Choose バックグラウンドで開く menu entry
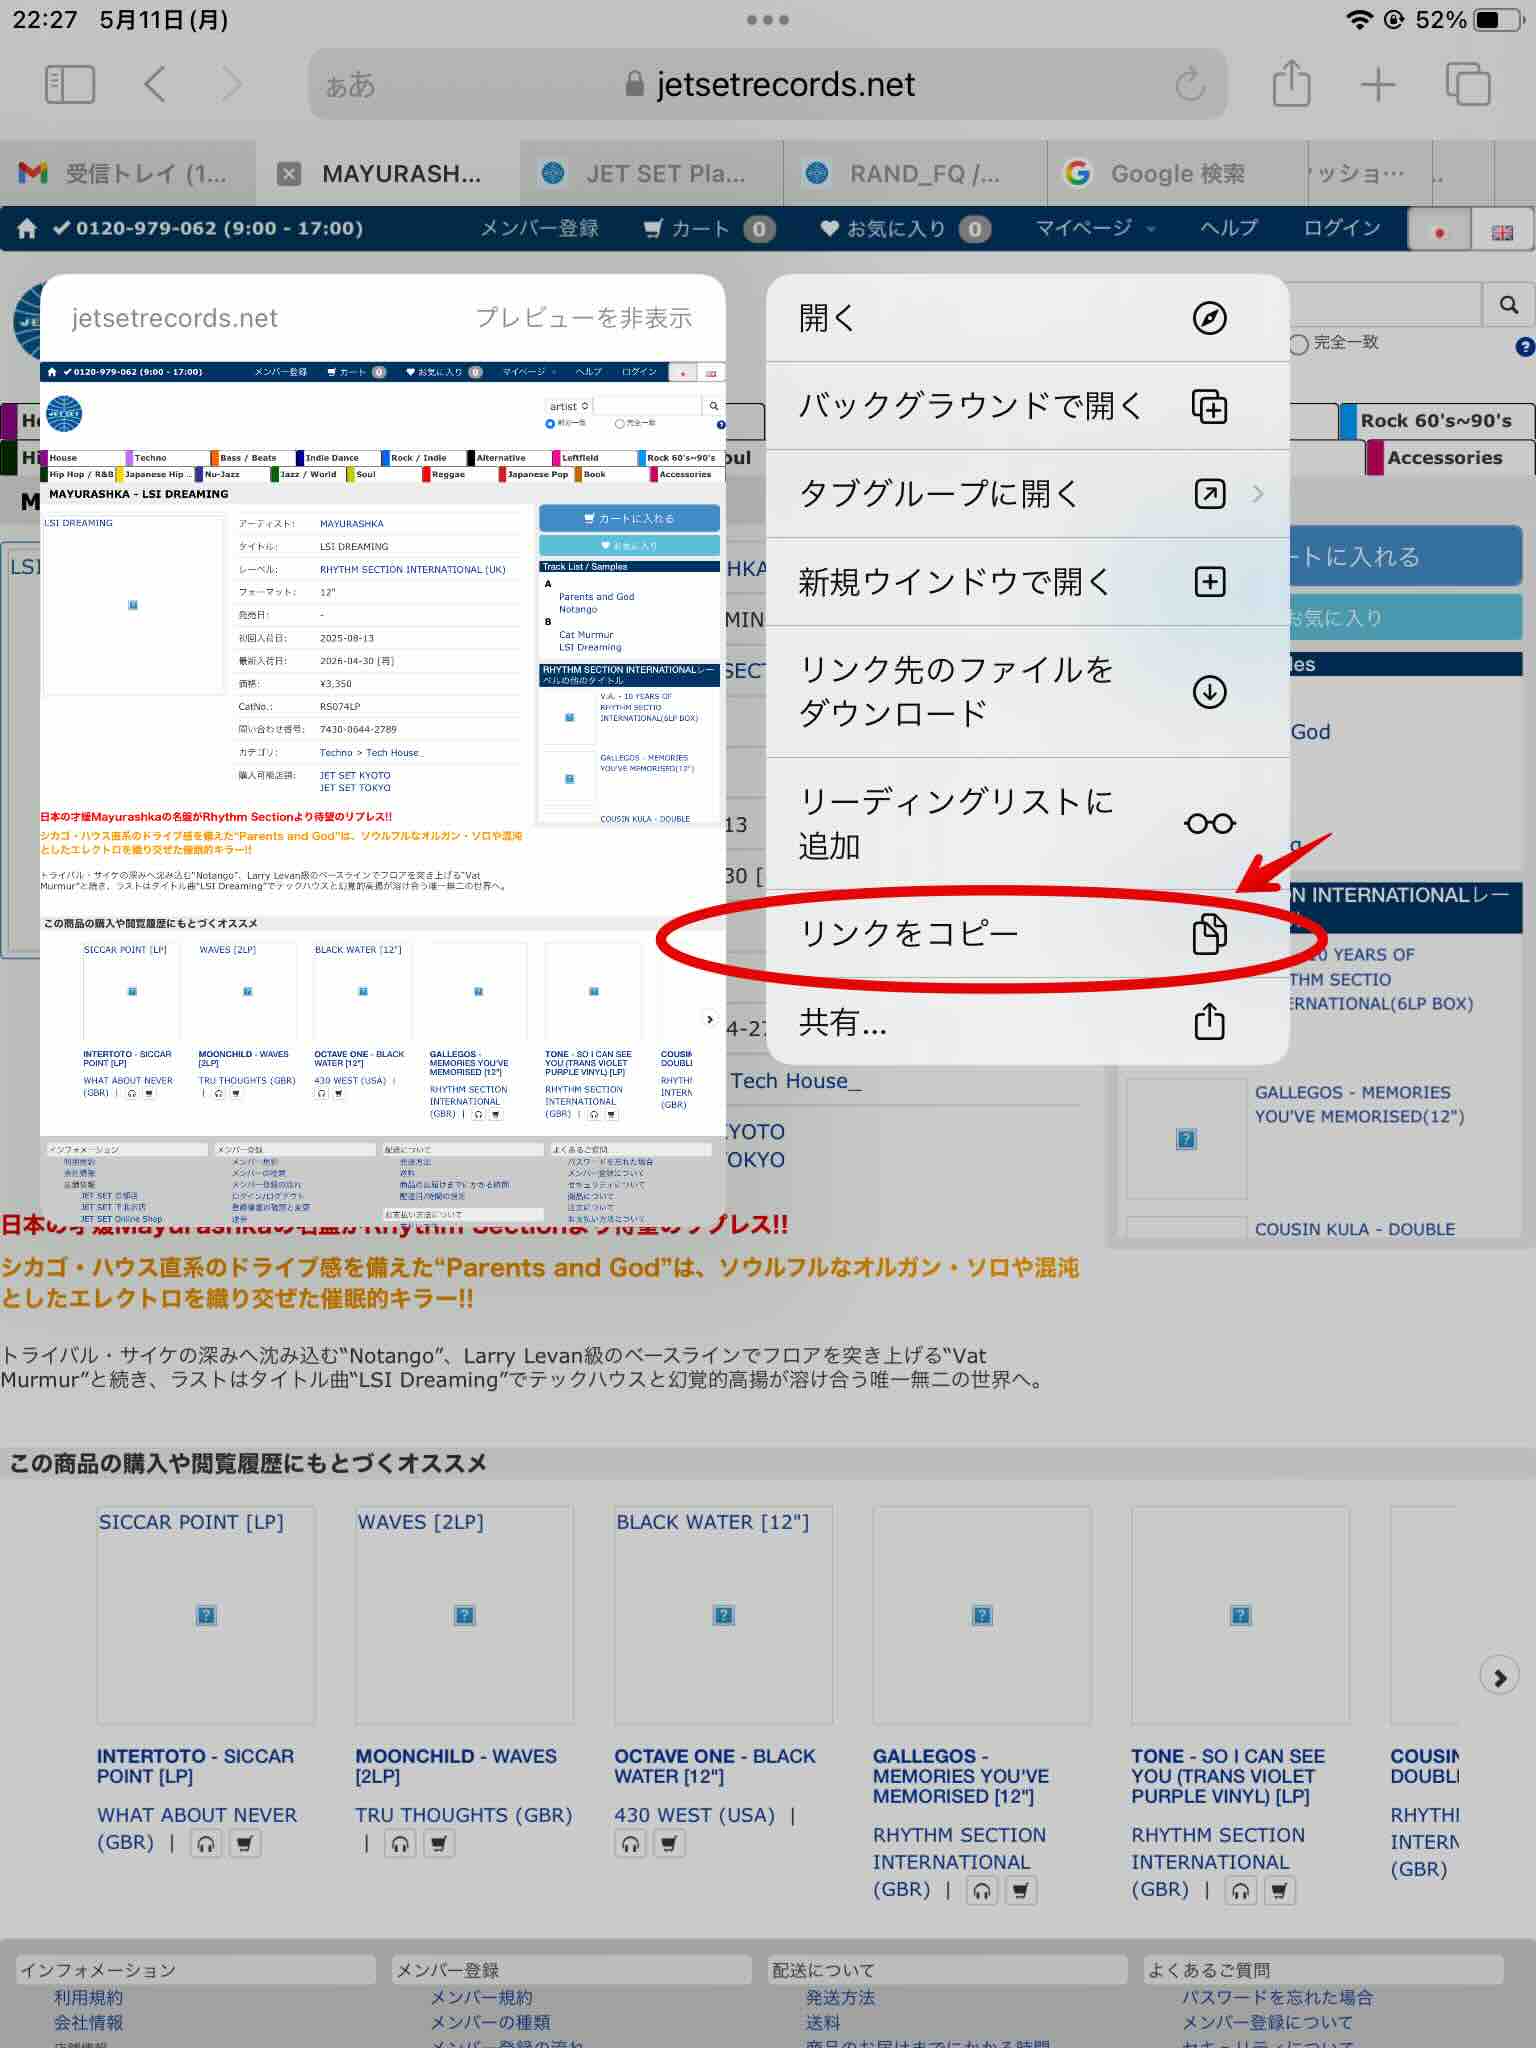1536x2048 pixels. tap(1027, 406)
